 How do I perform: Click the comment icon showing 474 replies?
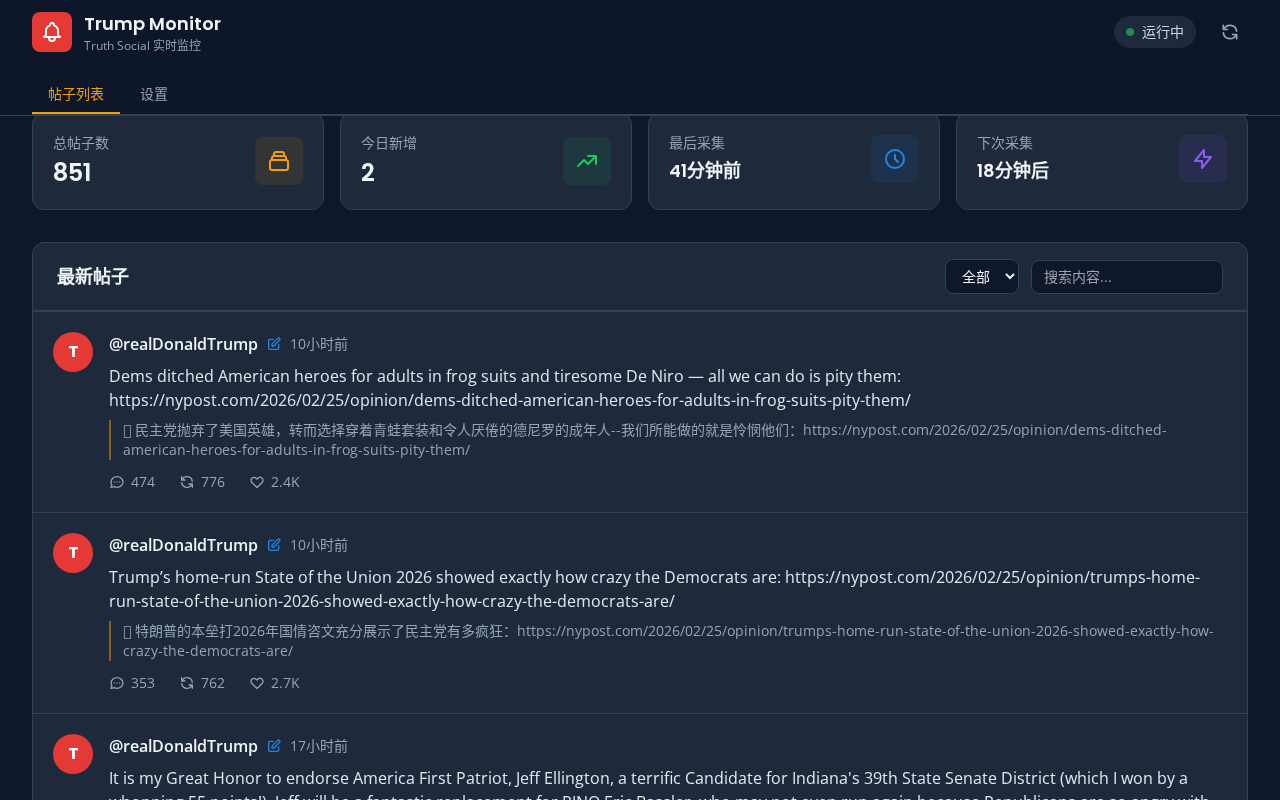(x=117, y=482)
